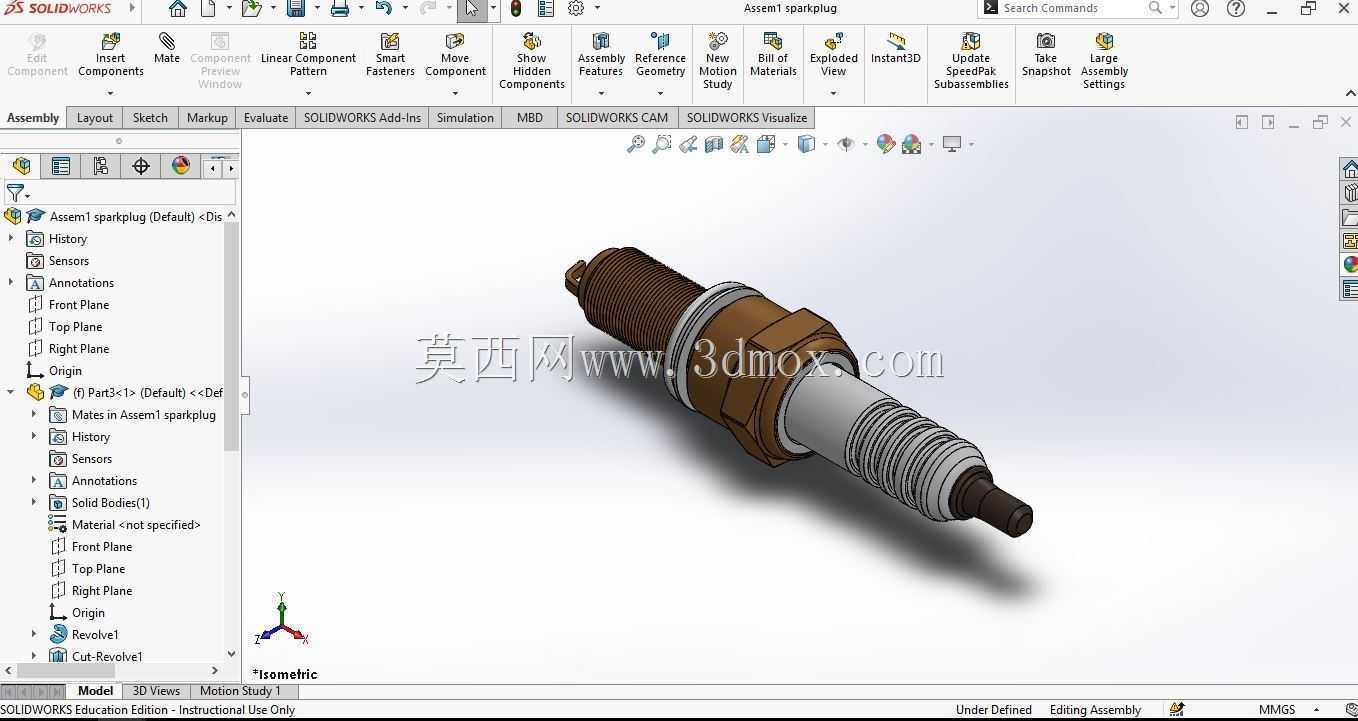Open the PropertyManager tab icon
Image resolution: width=1358 pixels, height=721 pixels.
pyautogui.click(x=61, y=166)
